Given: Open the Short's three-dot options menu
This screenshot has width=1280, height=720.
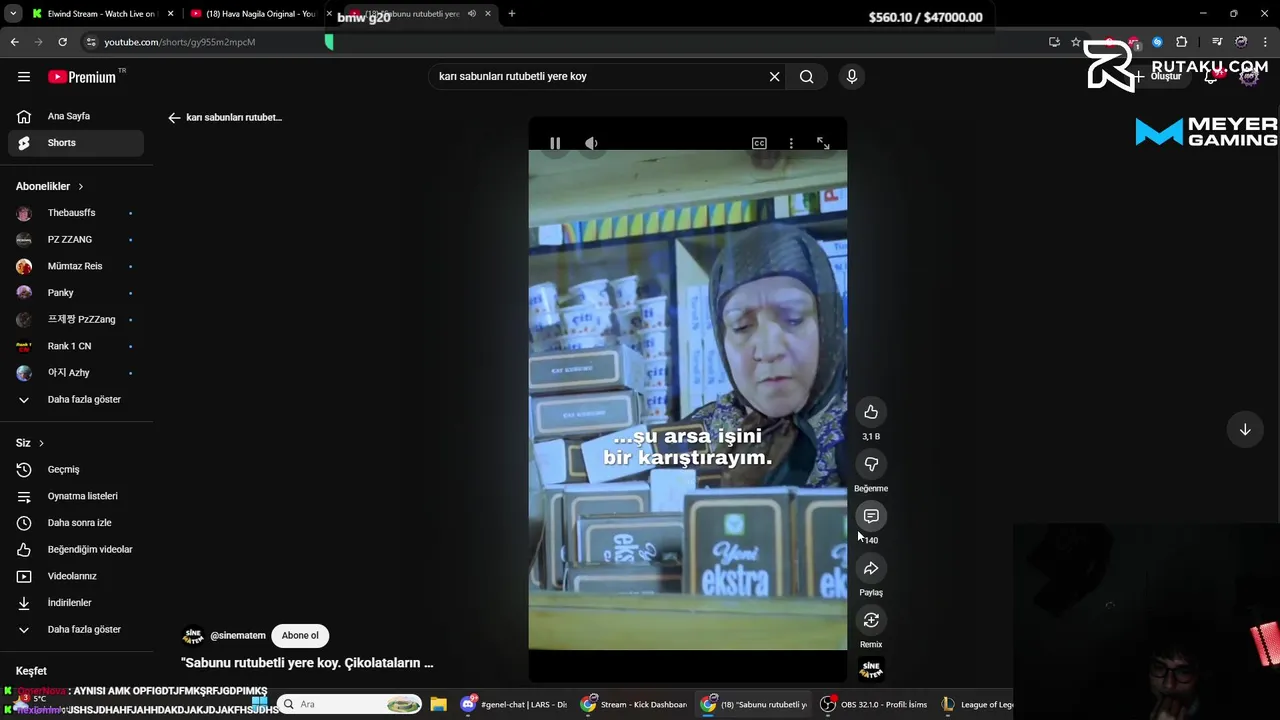Looking at the screenshot, I should point(791,143).
